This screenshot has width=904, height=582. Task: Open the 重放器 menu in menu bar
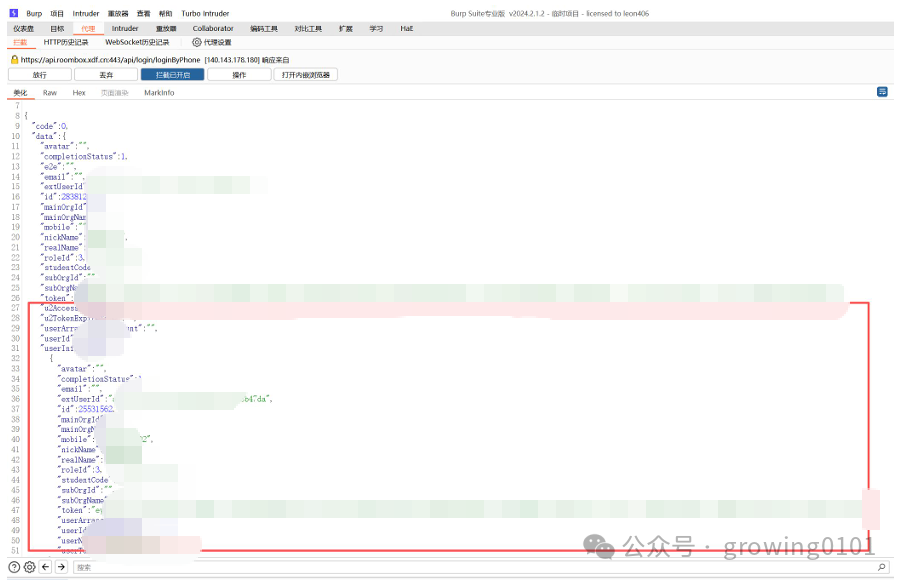pos(118,13)
